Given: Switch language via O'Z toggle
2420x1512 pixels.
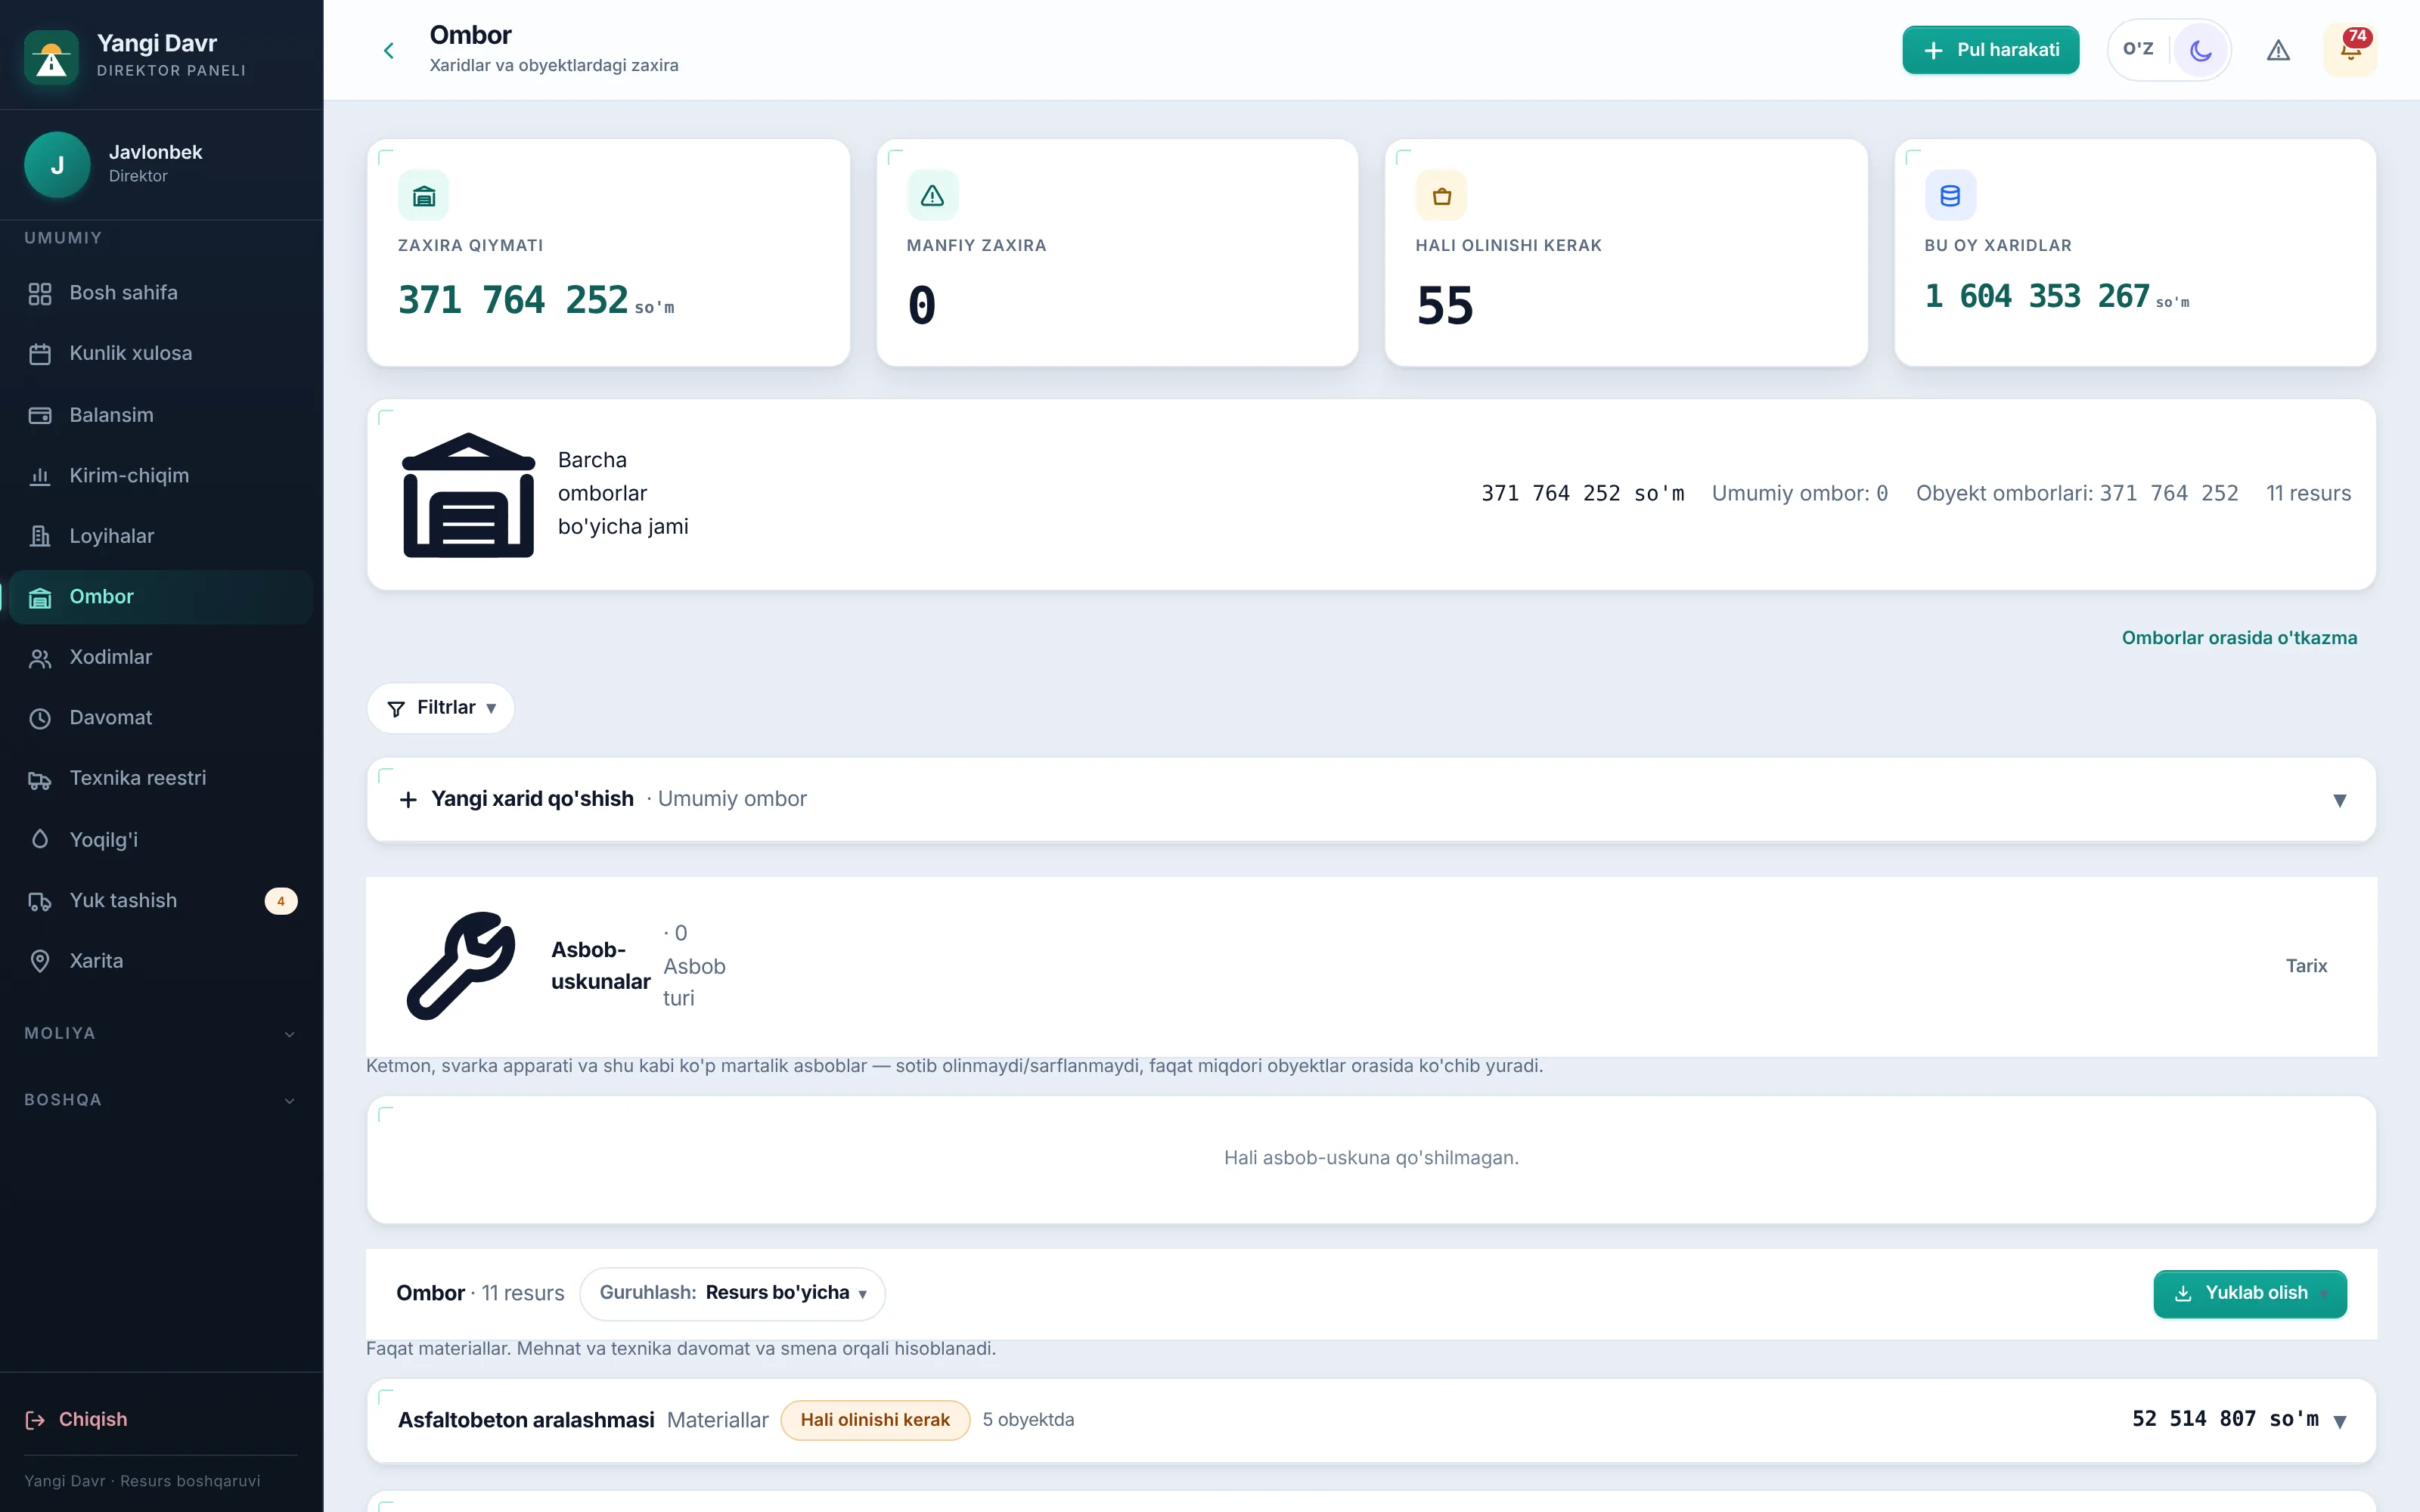Looking at the screenshot, I should coord(2138,49).
